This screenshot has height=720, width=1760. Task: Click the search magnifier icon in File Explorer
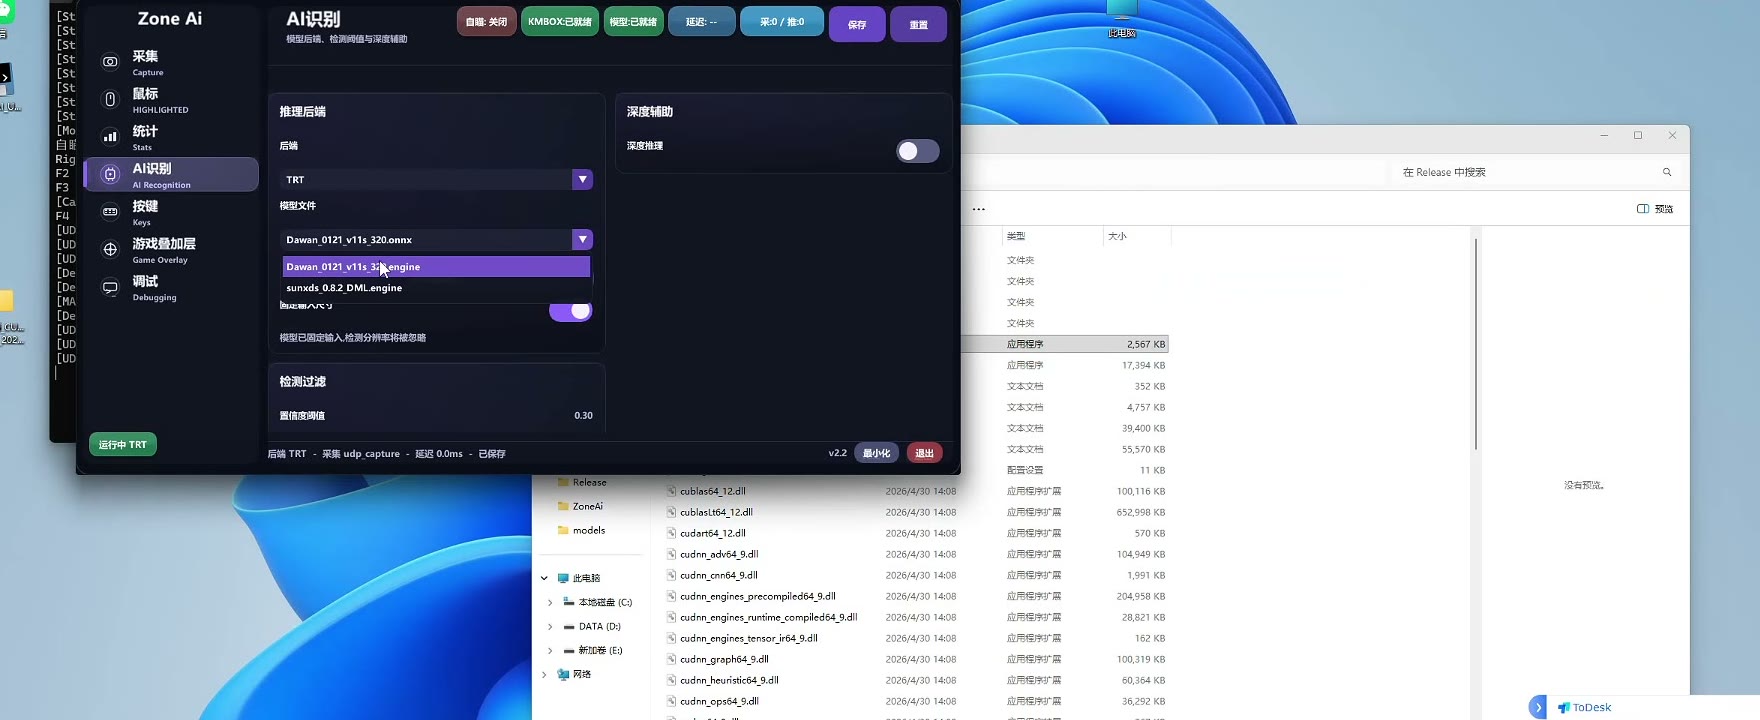pos(1667,172)
